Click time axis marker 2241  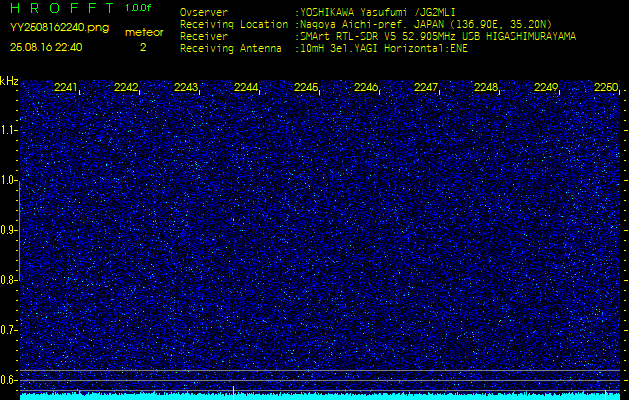(x=65, y=87)
